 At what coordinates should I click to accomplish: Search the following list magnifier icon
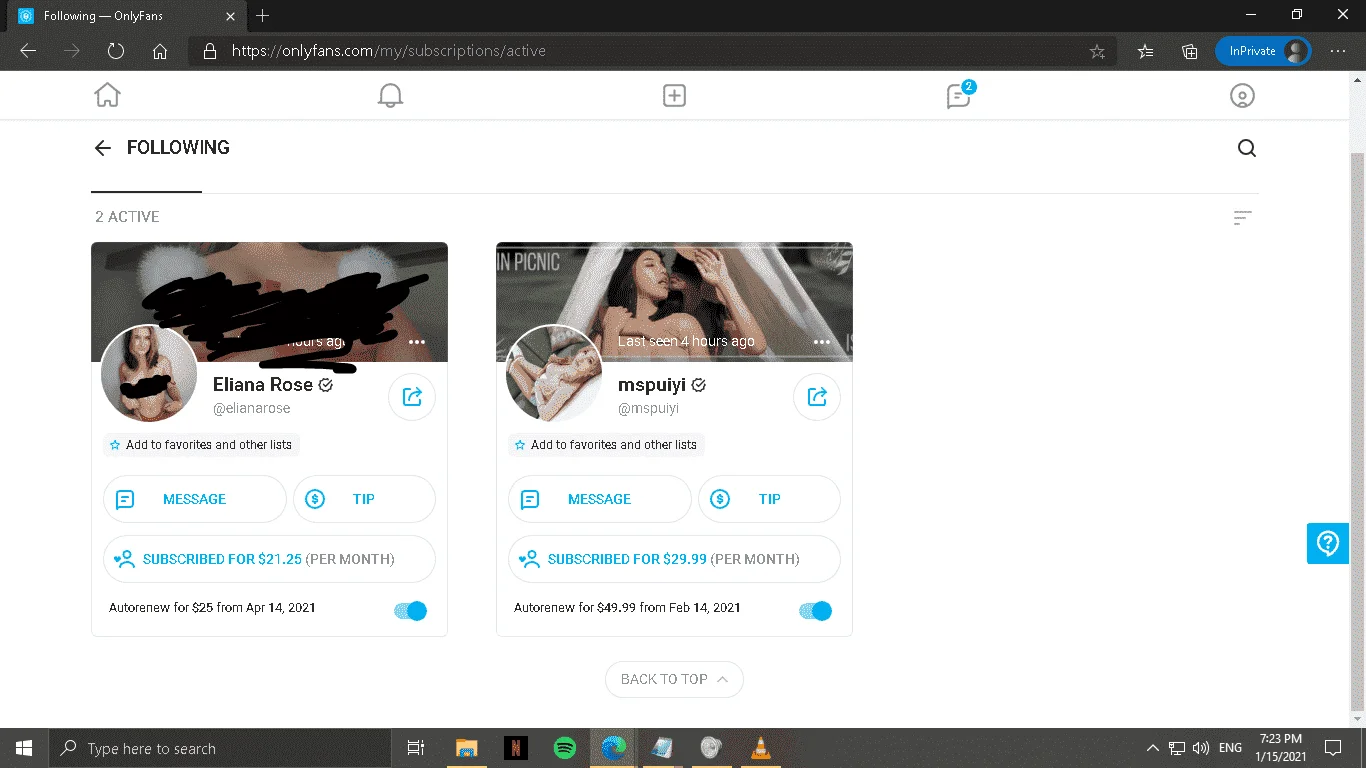click(x=1246, y=148)
